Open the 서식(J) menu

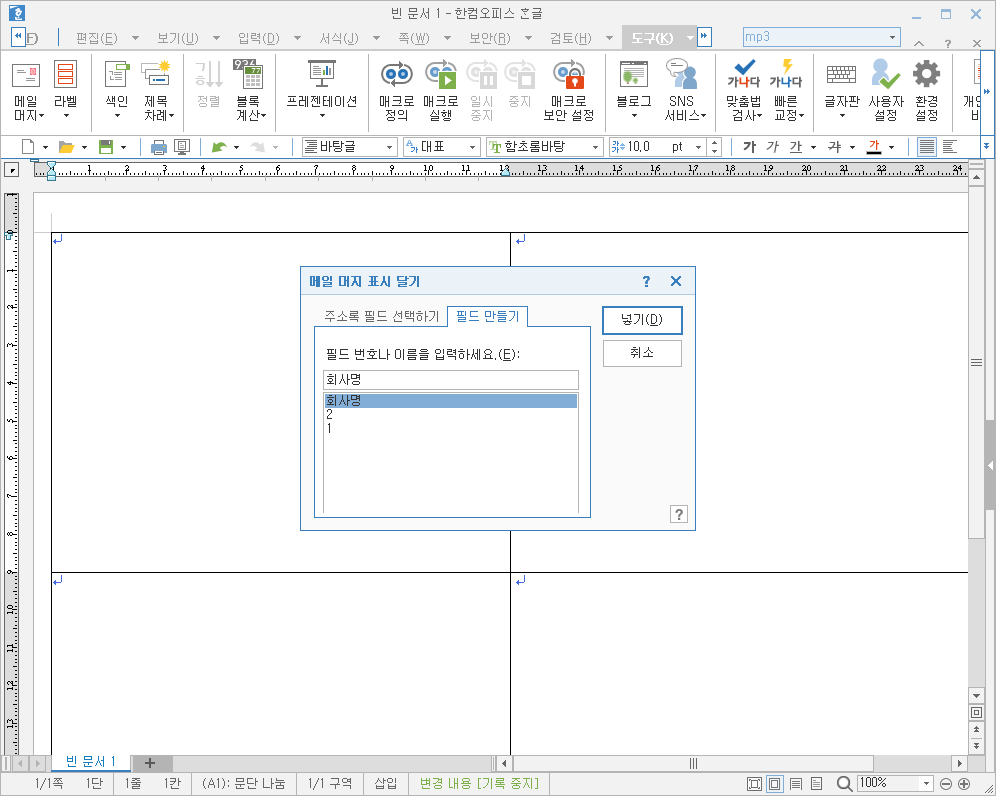(339, 39)
